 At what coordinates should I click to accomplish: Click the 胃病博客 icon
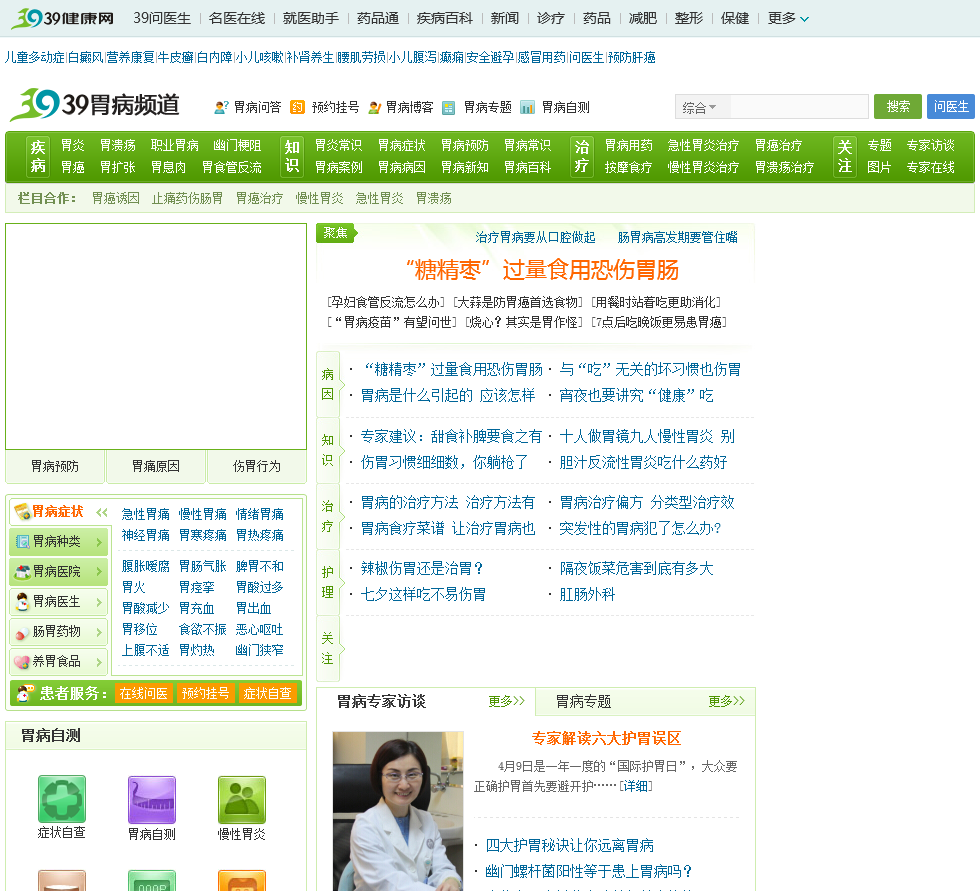pyautogui.click(x=375, y=107)
